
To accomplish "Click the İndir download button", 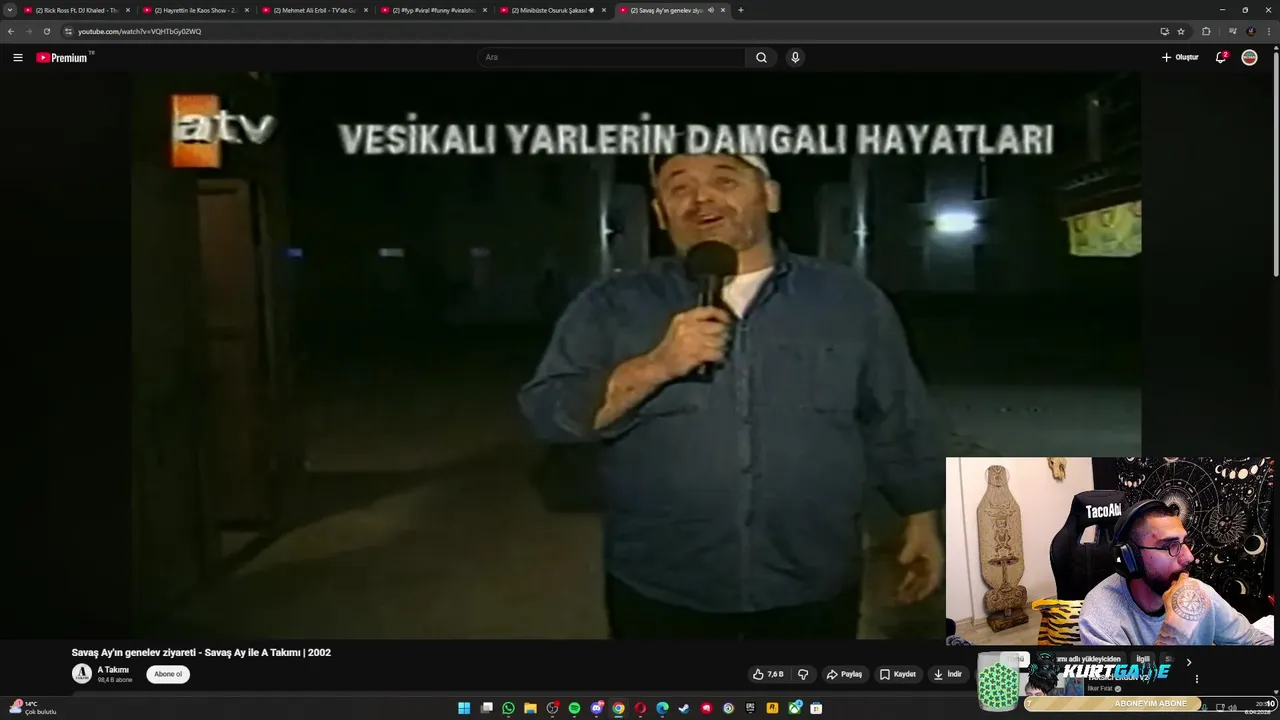I will [x=948, y=674].
